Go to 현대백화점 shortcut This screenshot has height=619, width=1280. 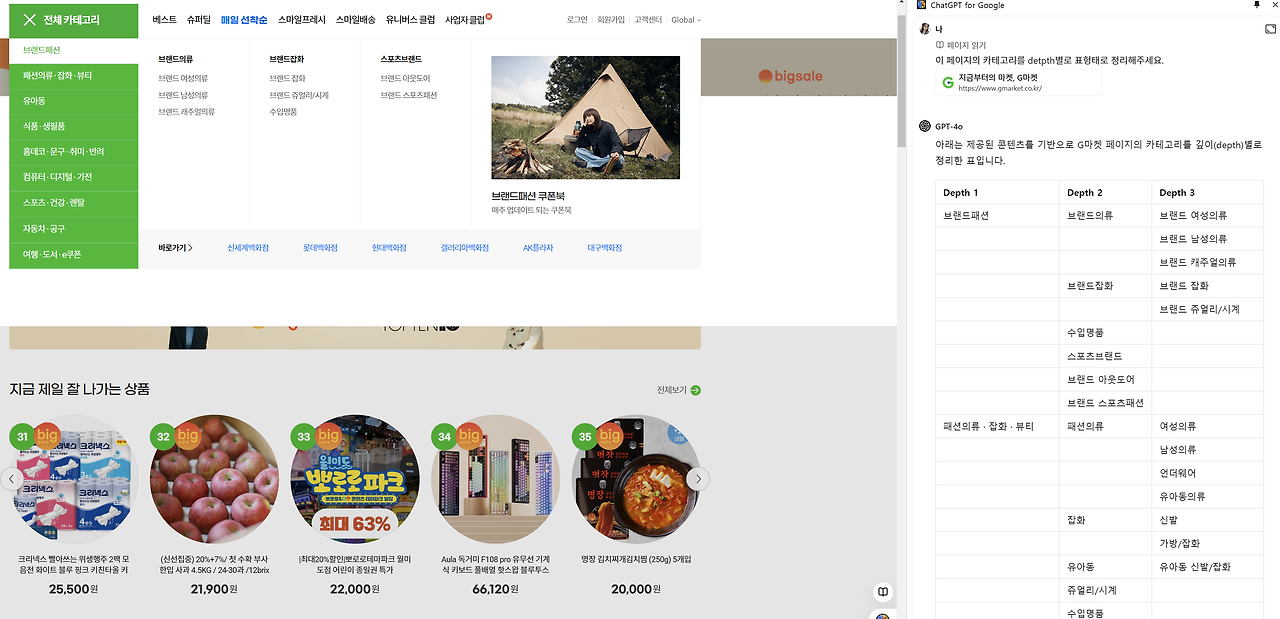pos(389,248)
